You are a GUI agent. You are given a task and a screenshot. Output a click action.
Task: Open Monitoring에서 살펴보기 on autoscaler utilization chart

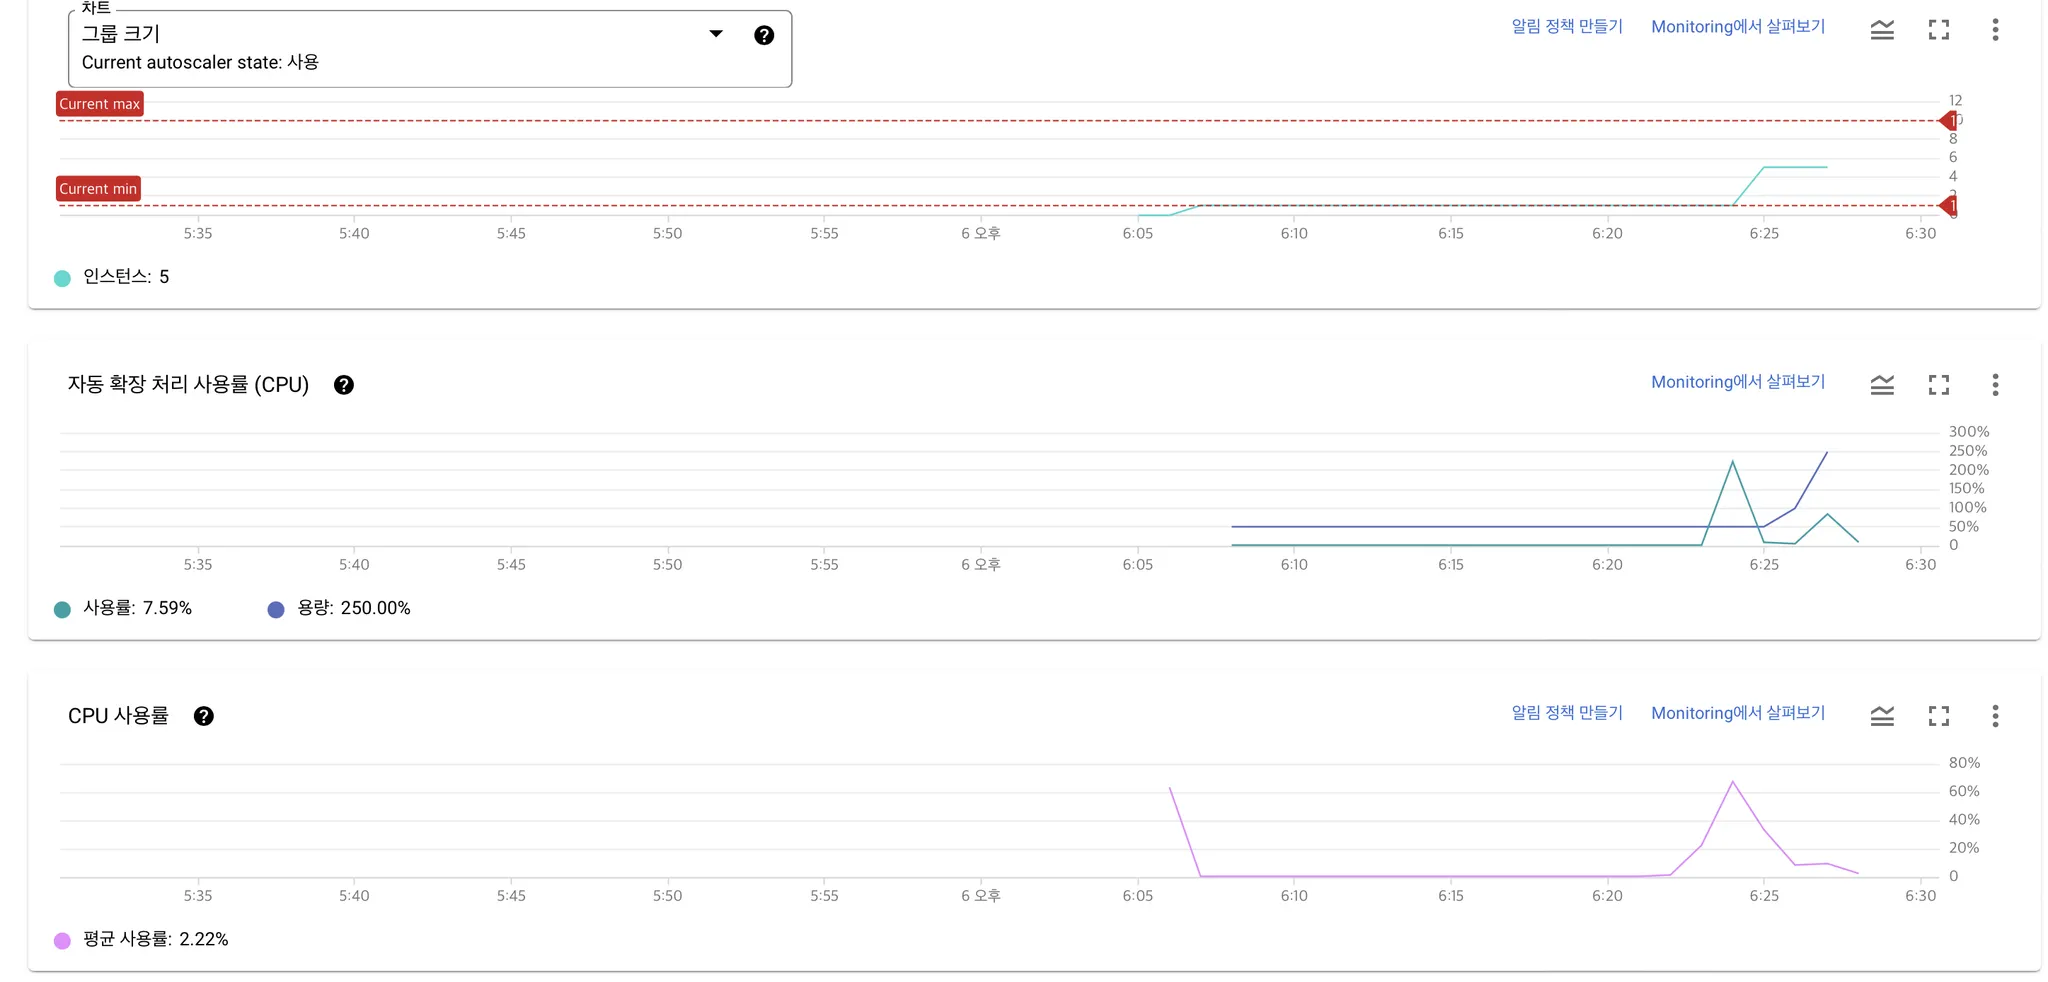point(1738,382)
